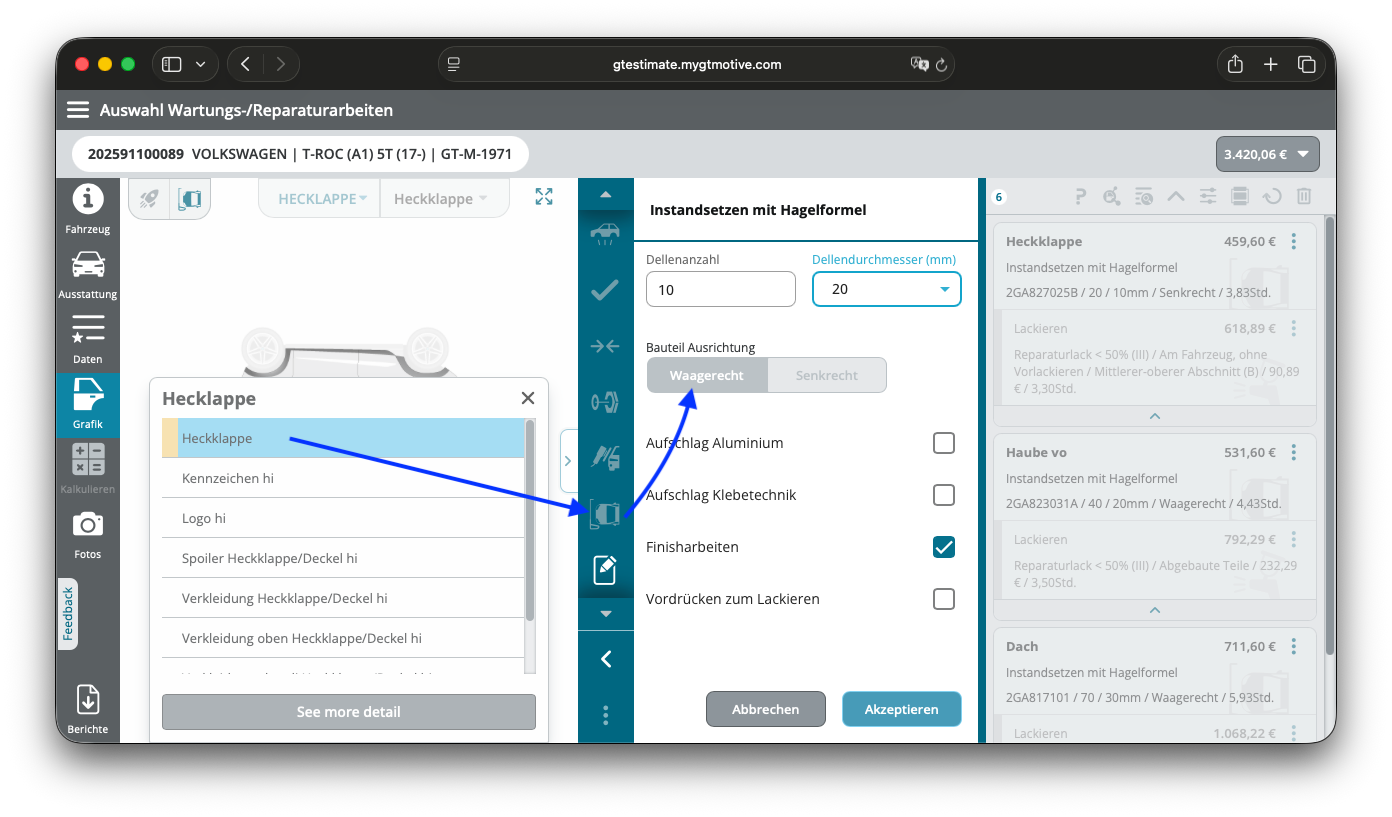Open the Berichte download section
Image resolution: width=1392 pixels, height=817 pixels.
click(88, 708)
